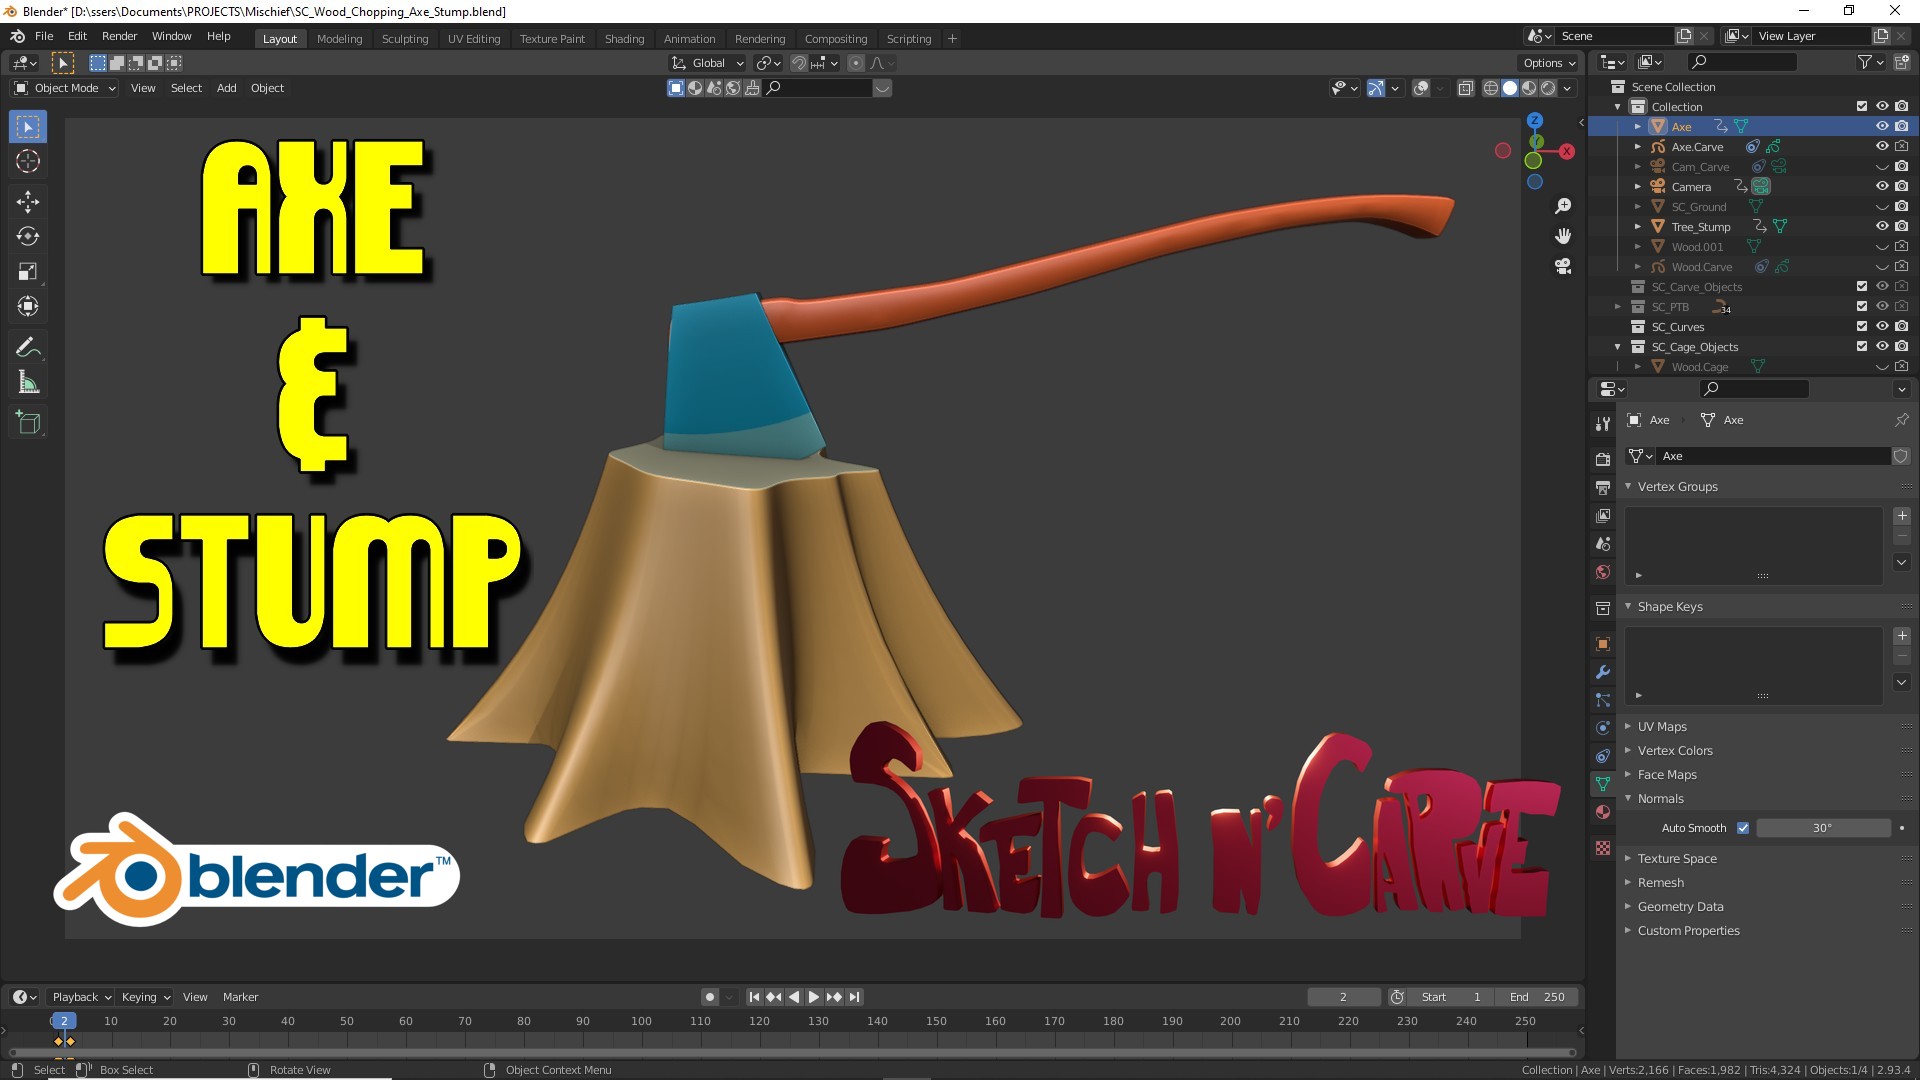Hide the Tree_Stump object in the viewport
Image resolution: width=1920 pixels, height=1080 pixels.
(1882, 227)
